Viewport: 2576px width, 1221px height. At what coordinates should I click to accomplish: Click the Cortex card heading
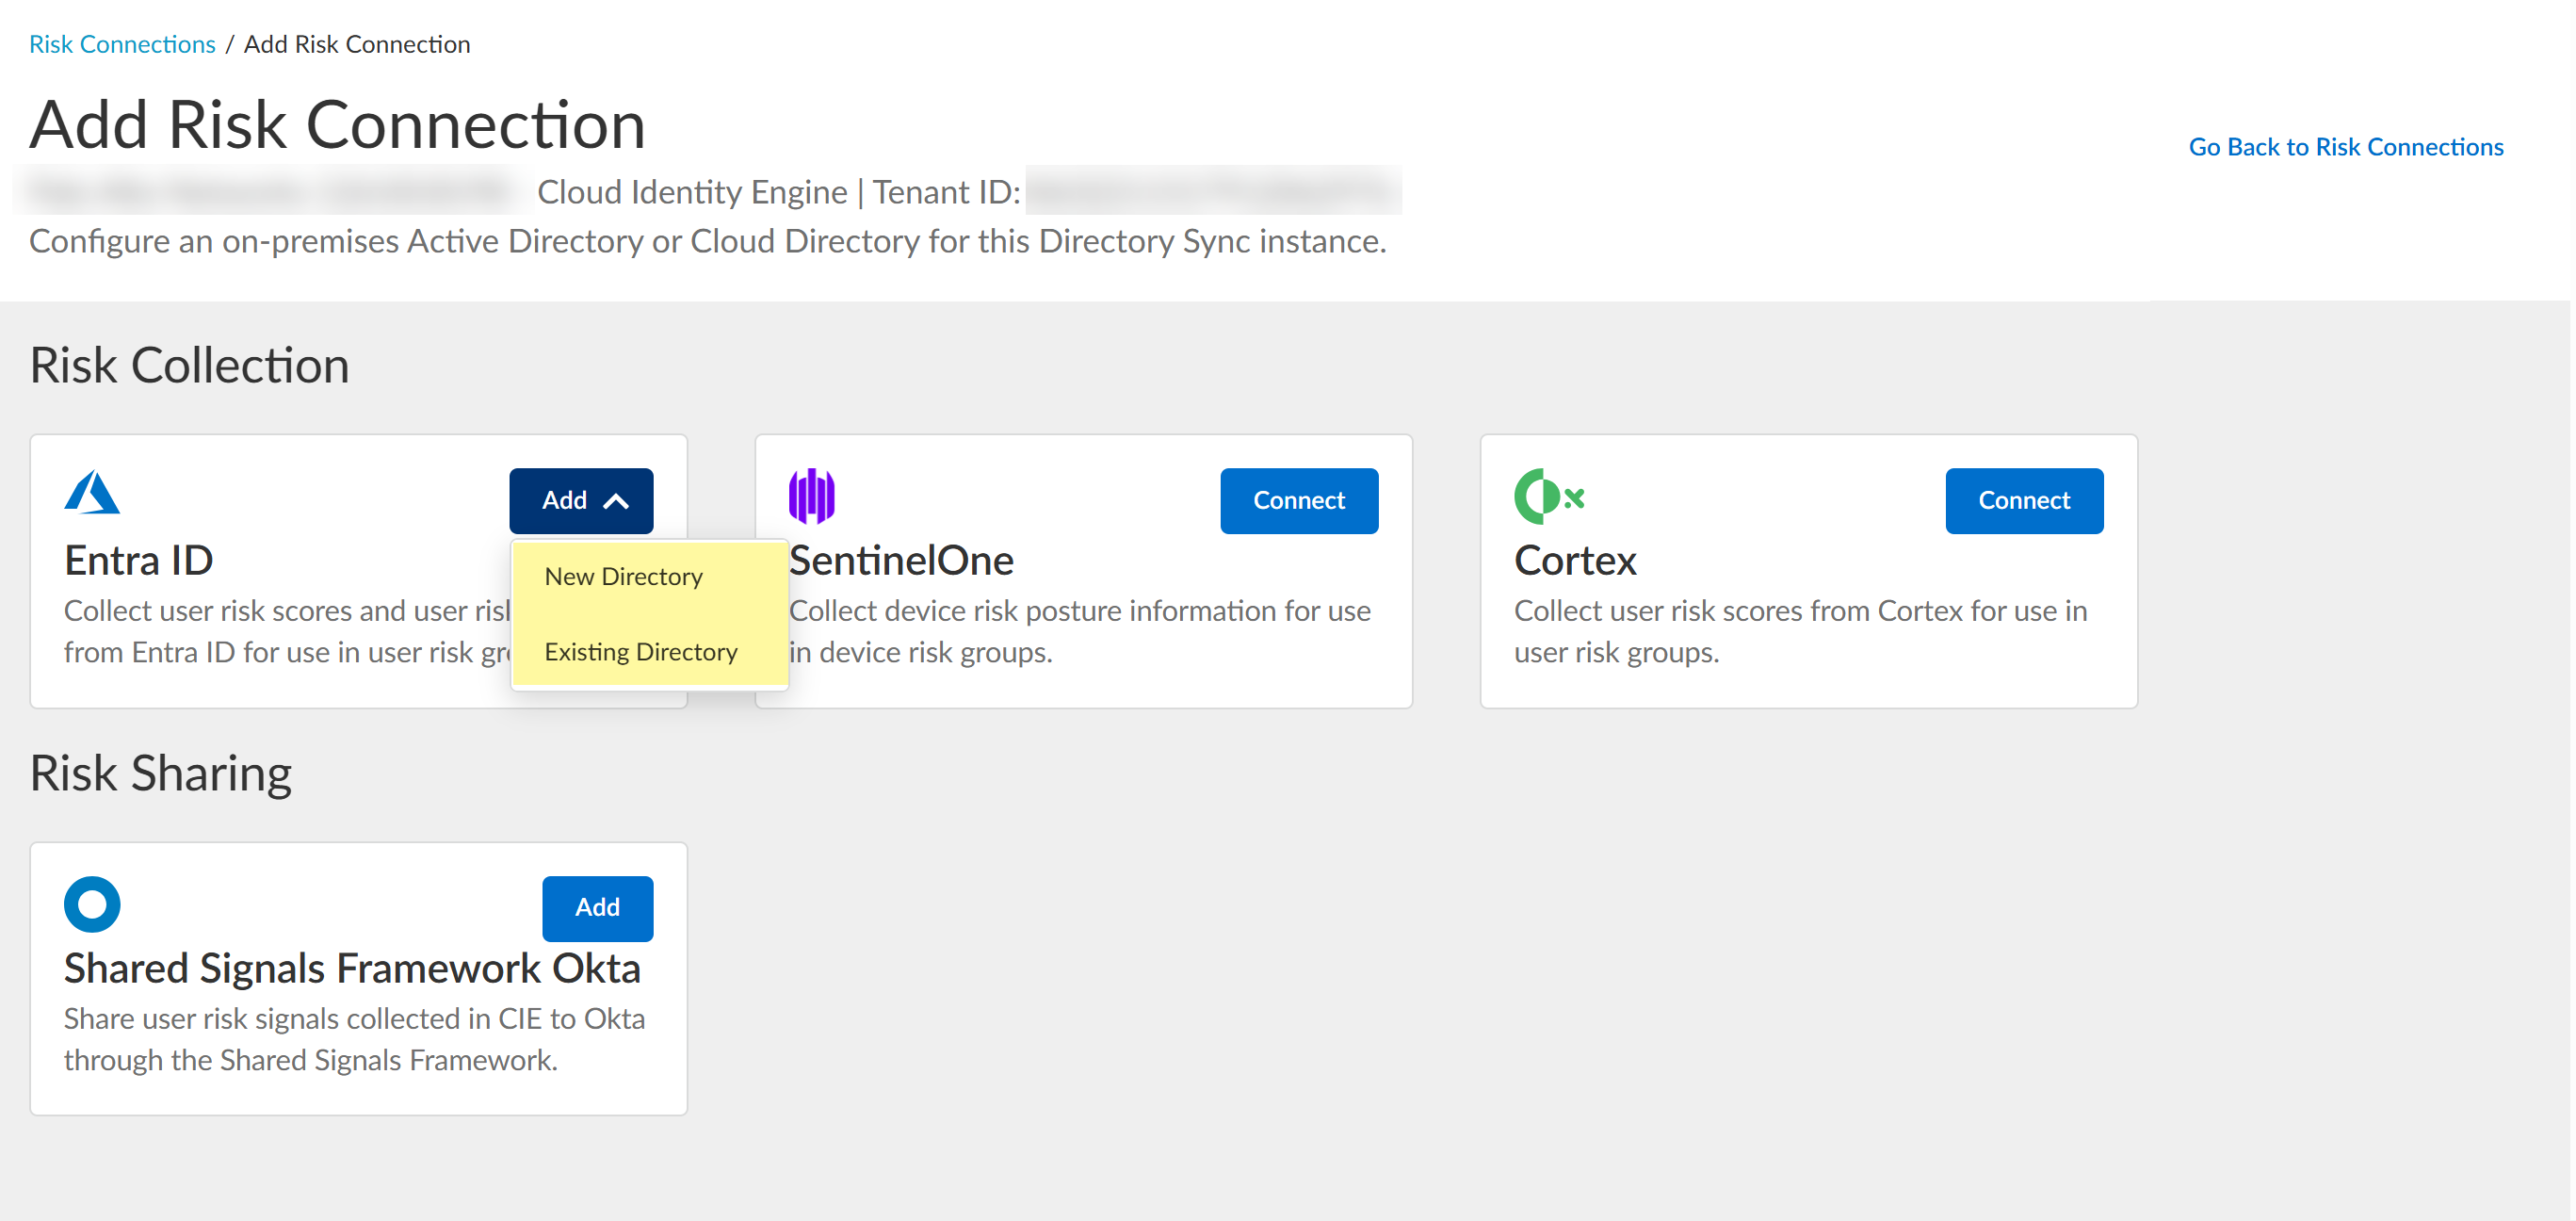tap(1574, 560)
